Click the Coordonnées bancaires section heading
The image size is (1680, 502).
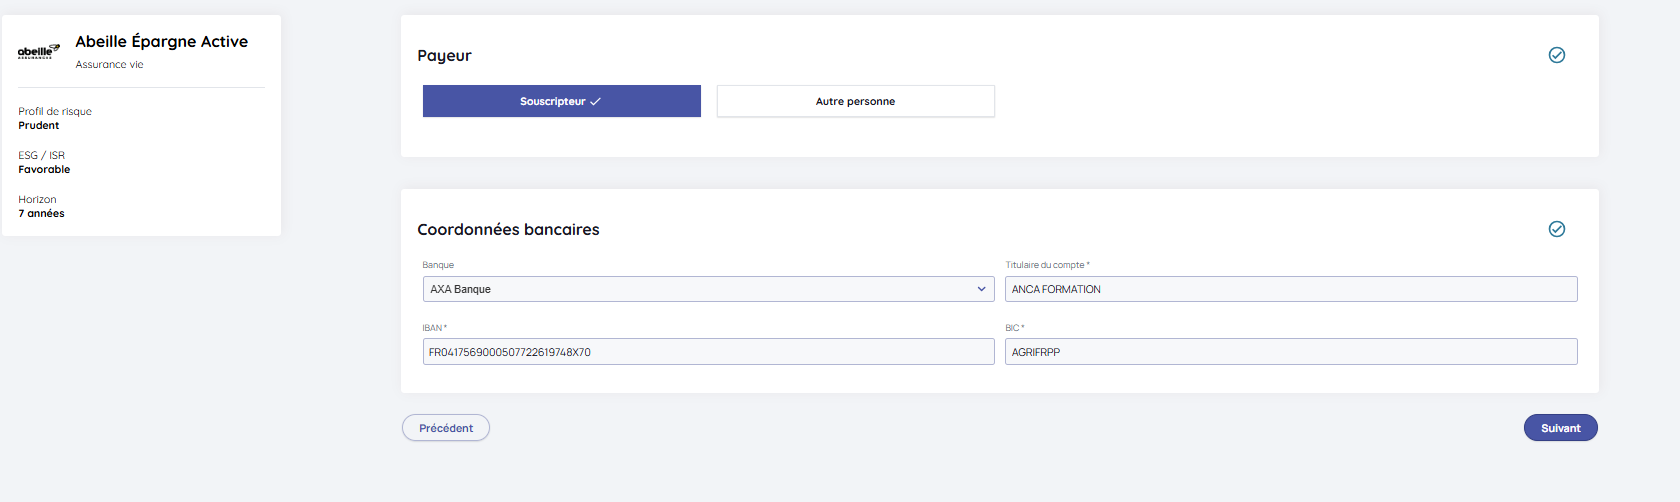508,230
